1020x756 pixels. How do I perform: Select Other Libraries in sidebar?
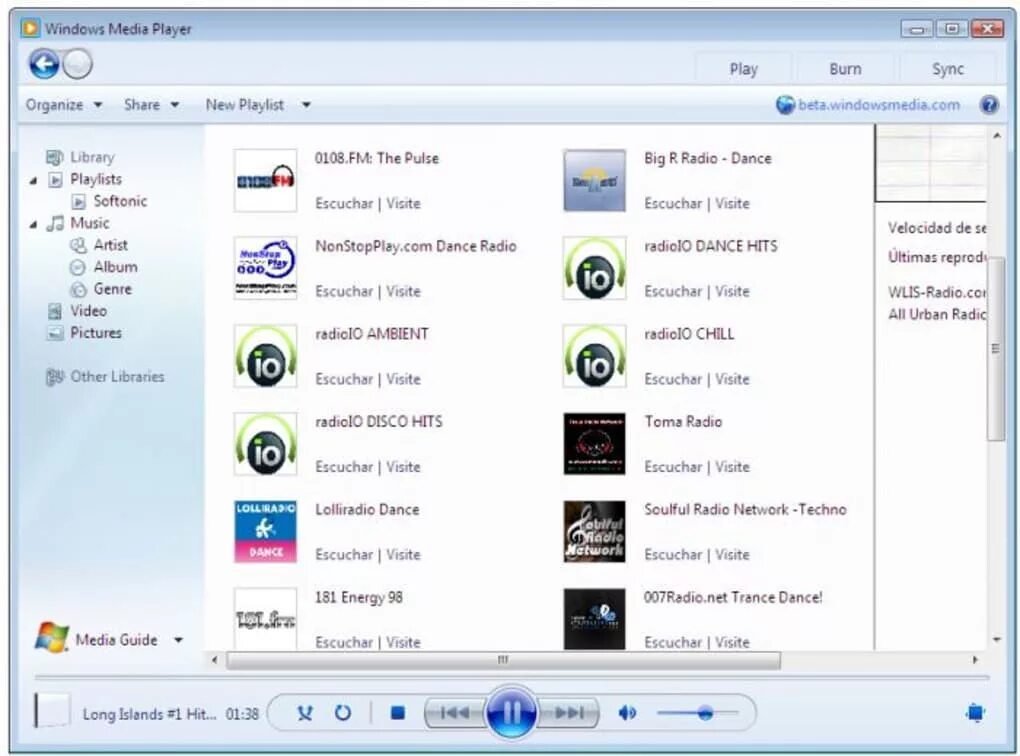[x=117, y=377]
